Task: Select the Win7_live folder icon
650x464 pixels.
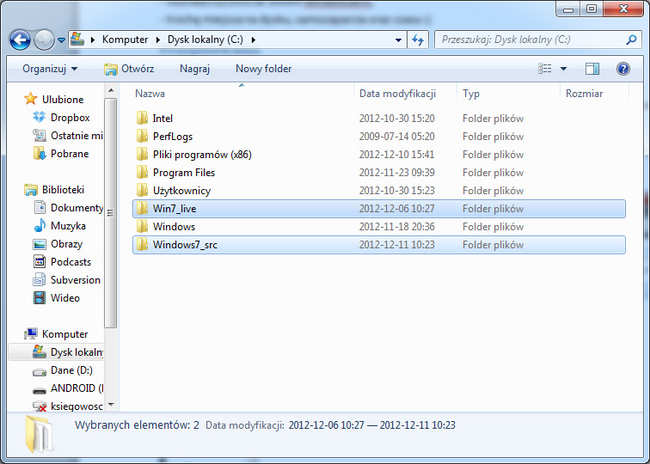Action: tap(142, 209)
